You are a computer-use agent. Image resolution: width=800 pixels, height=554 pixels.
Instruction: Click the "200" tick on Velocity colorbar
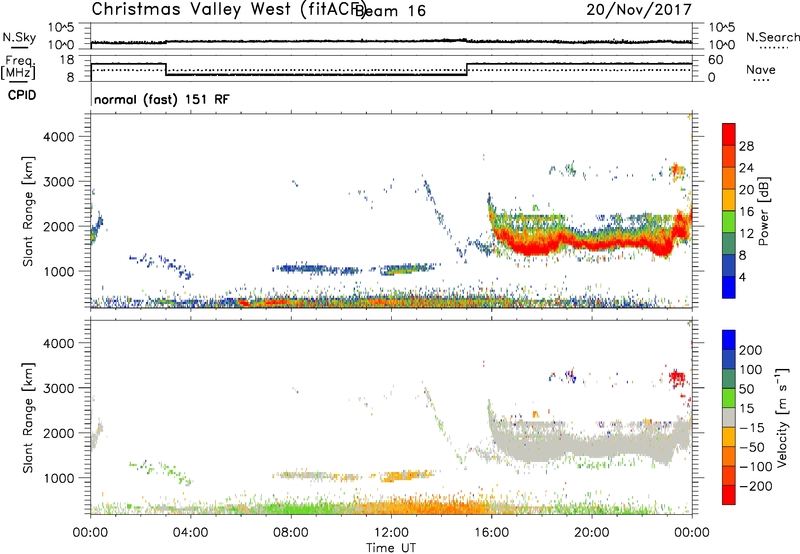[751, 350]
